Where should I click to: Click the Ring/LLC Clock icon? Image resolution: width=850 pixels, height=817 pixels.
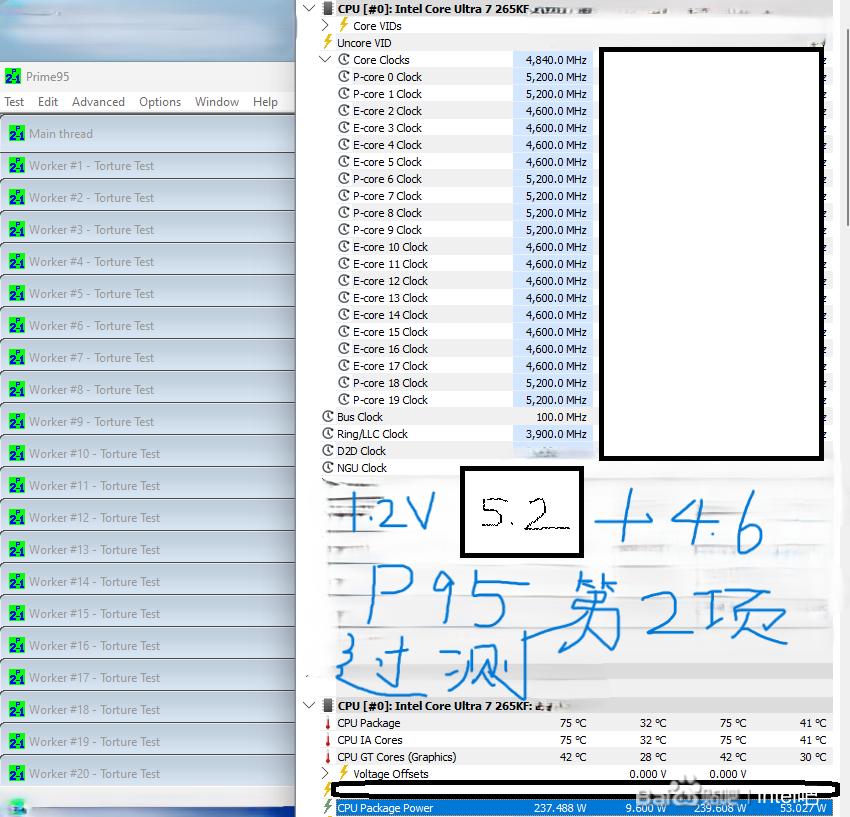[x=327, y=433]
